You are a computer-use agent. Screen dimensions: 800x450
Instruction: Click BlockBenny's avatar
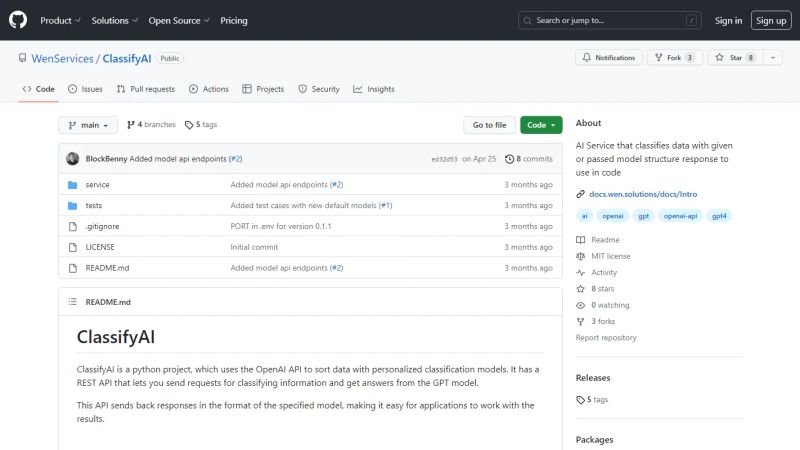click(x=72, y=159)
